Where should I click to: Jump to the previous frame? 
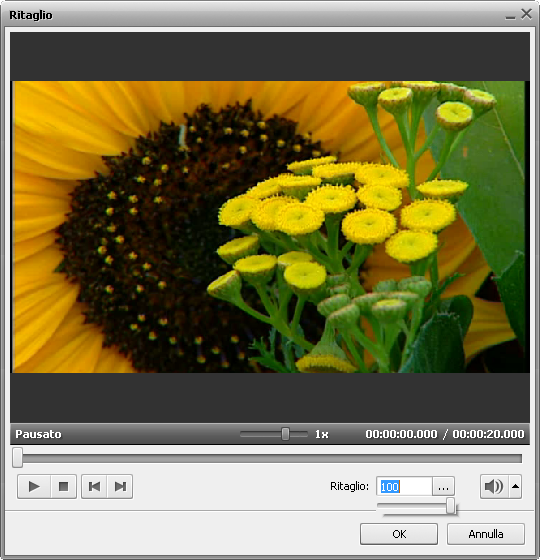tap(94, 486)
